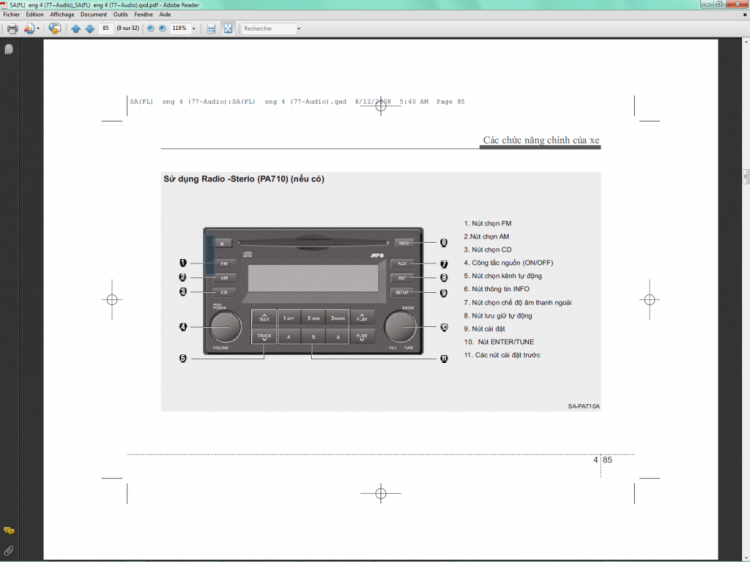Click the collaborate icon next to Print
The height and width of the screenshot is (562, 750).
coord(29,29)
